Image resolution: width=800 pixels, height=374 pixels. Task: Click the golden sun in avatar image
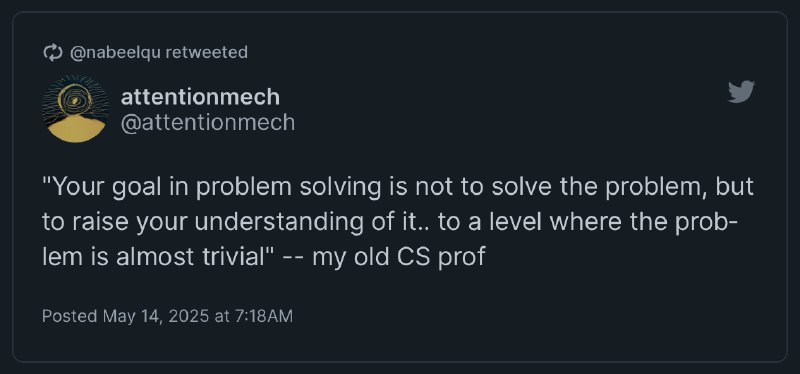[x=77, y=129]
